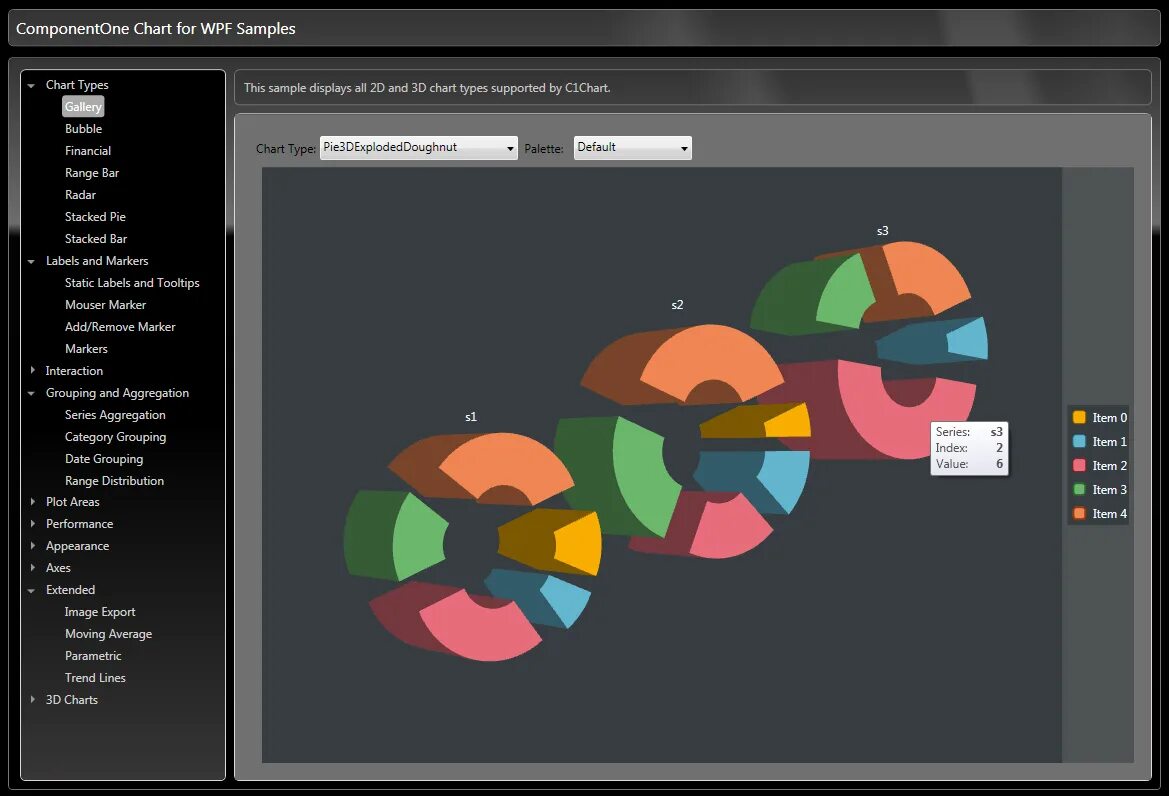This screenshot has height=796, width=1169.
Task: Open the Stacked Pie sample
Action: (x=95, y=217)
